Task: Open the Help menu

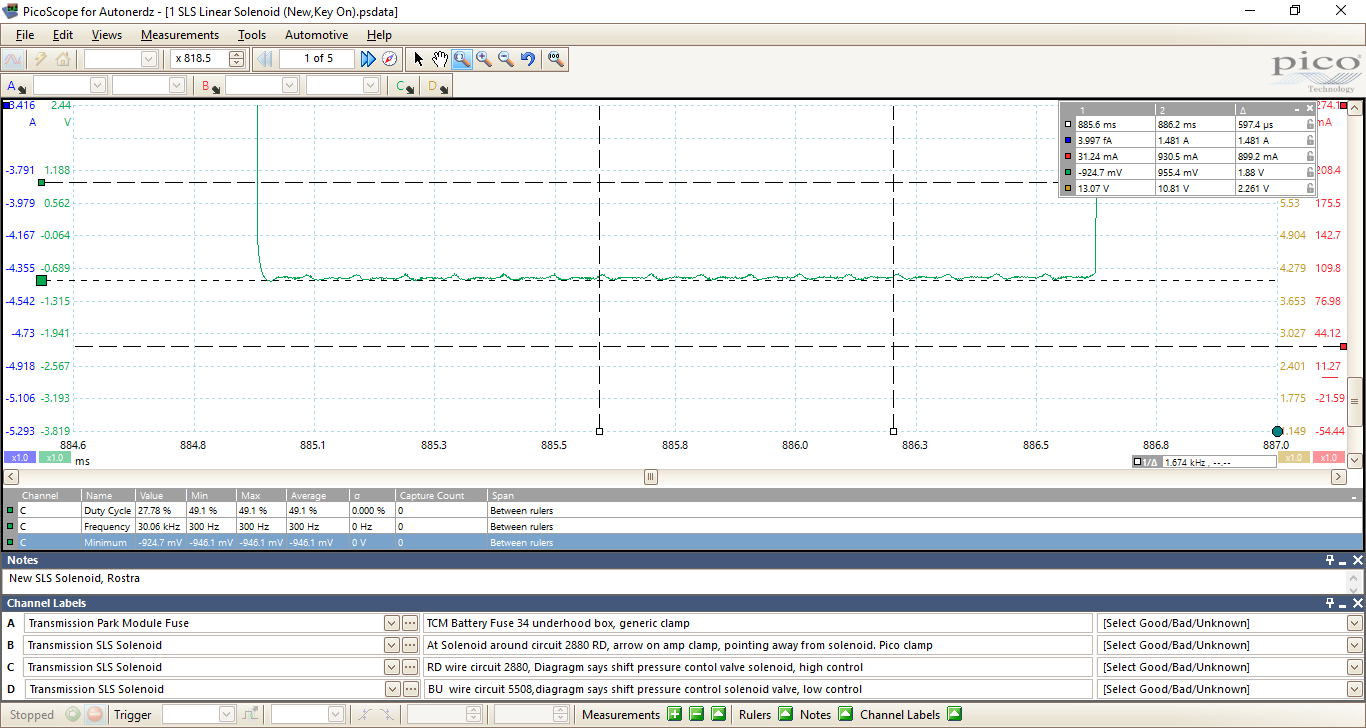Action: [x=379, y=34]
